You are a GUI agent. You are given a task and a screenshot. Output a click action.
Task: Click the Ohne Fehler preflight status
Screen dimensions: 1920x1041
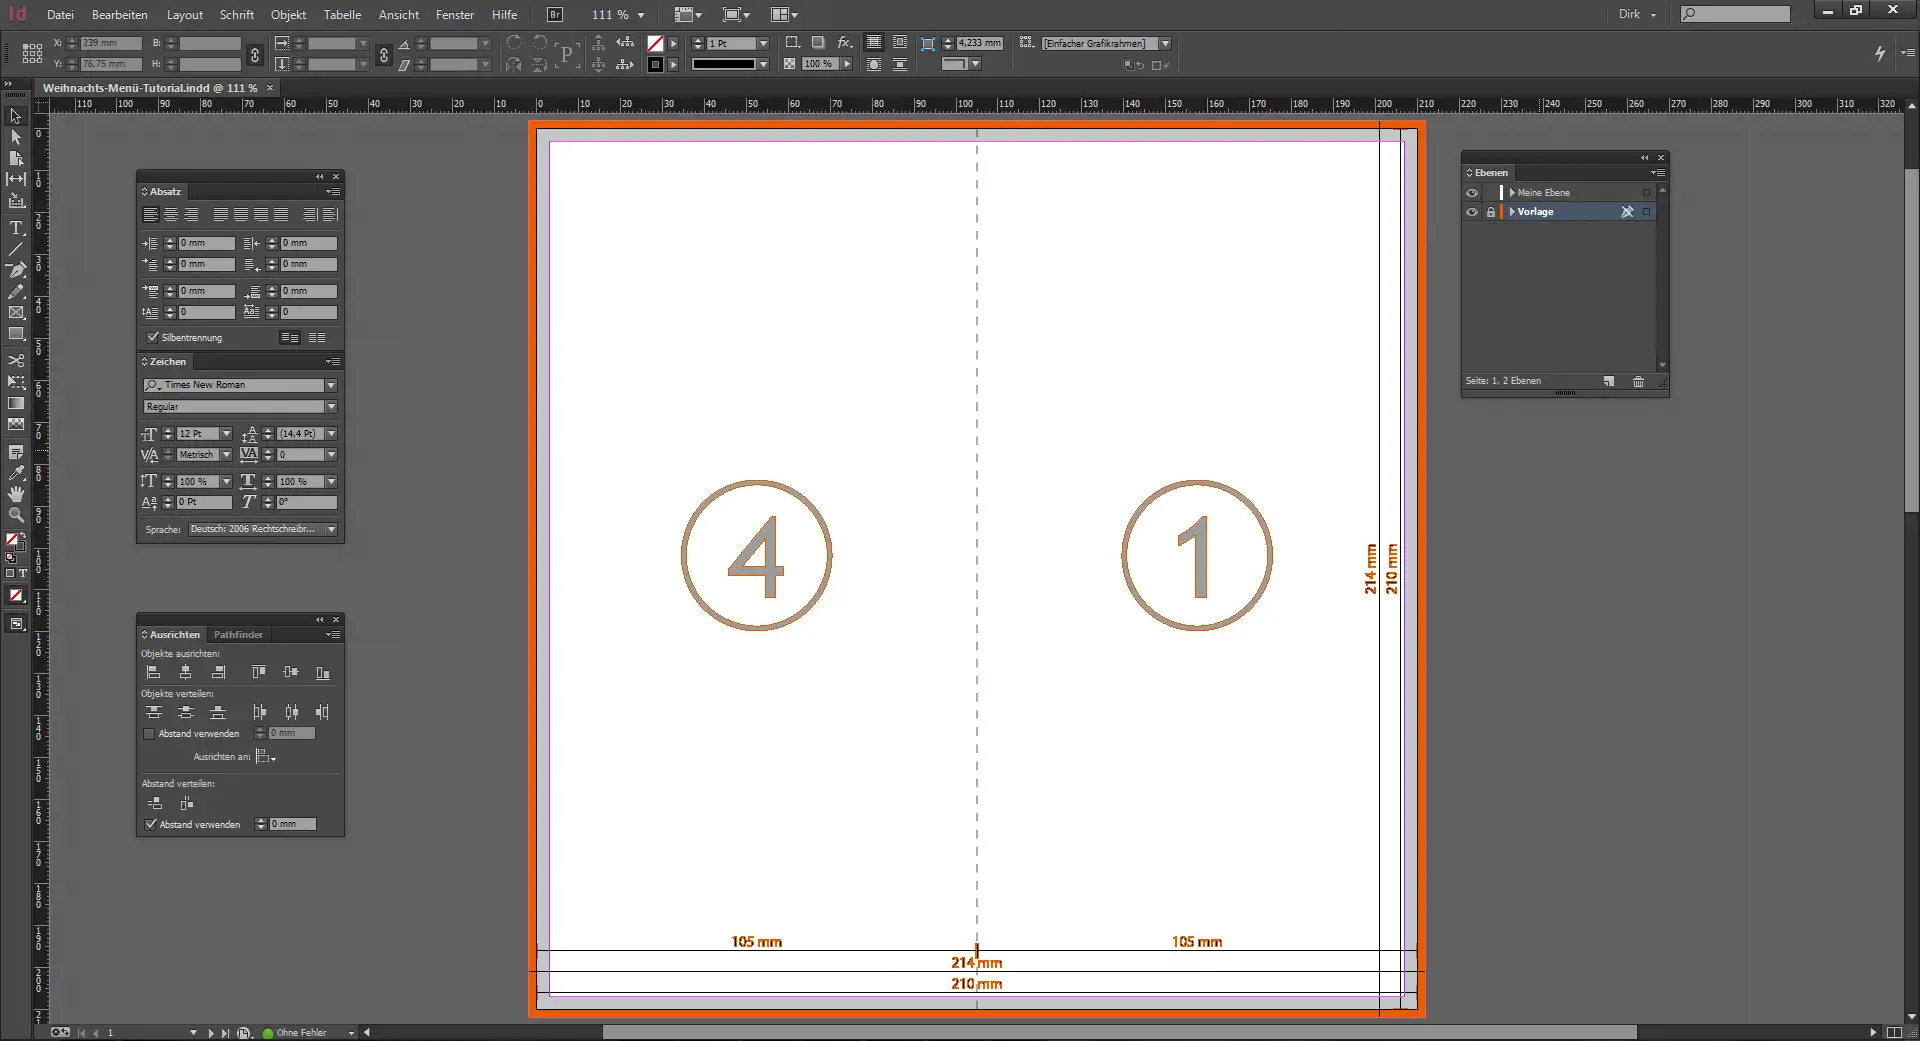click(301, 1033)
